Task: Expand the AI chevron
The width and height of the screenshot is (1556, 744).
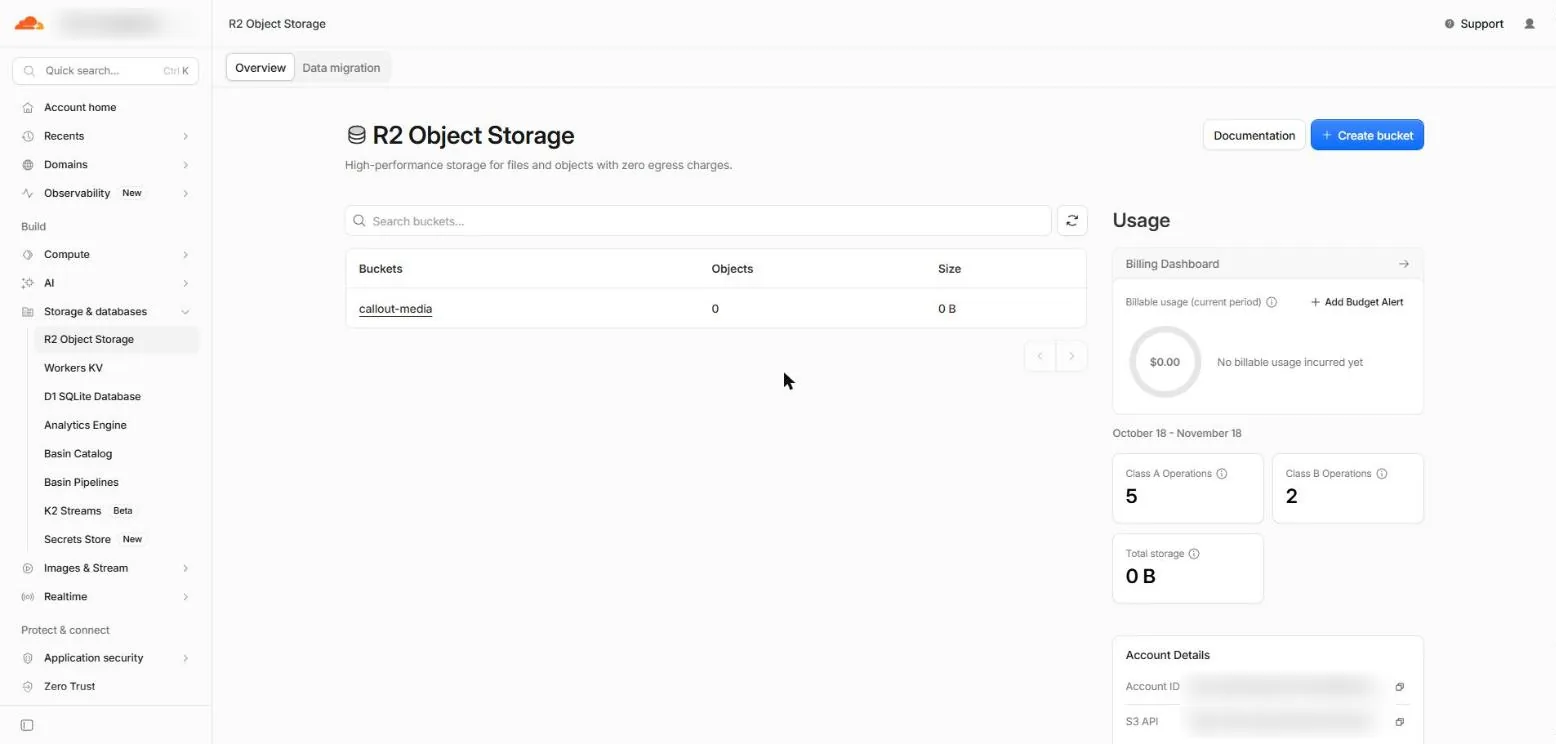Action: click(x=186, y=283)
